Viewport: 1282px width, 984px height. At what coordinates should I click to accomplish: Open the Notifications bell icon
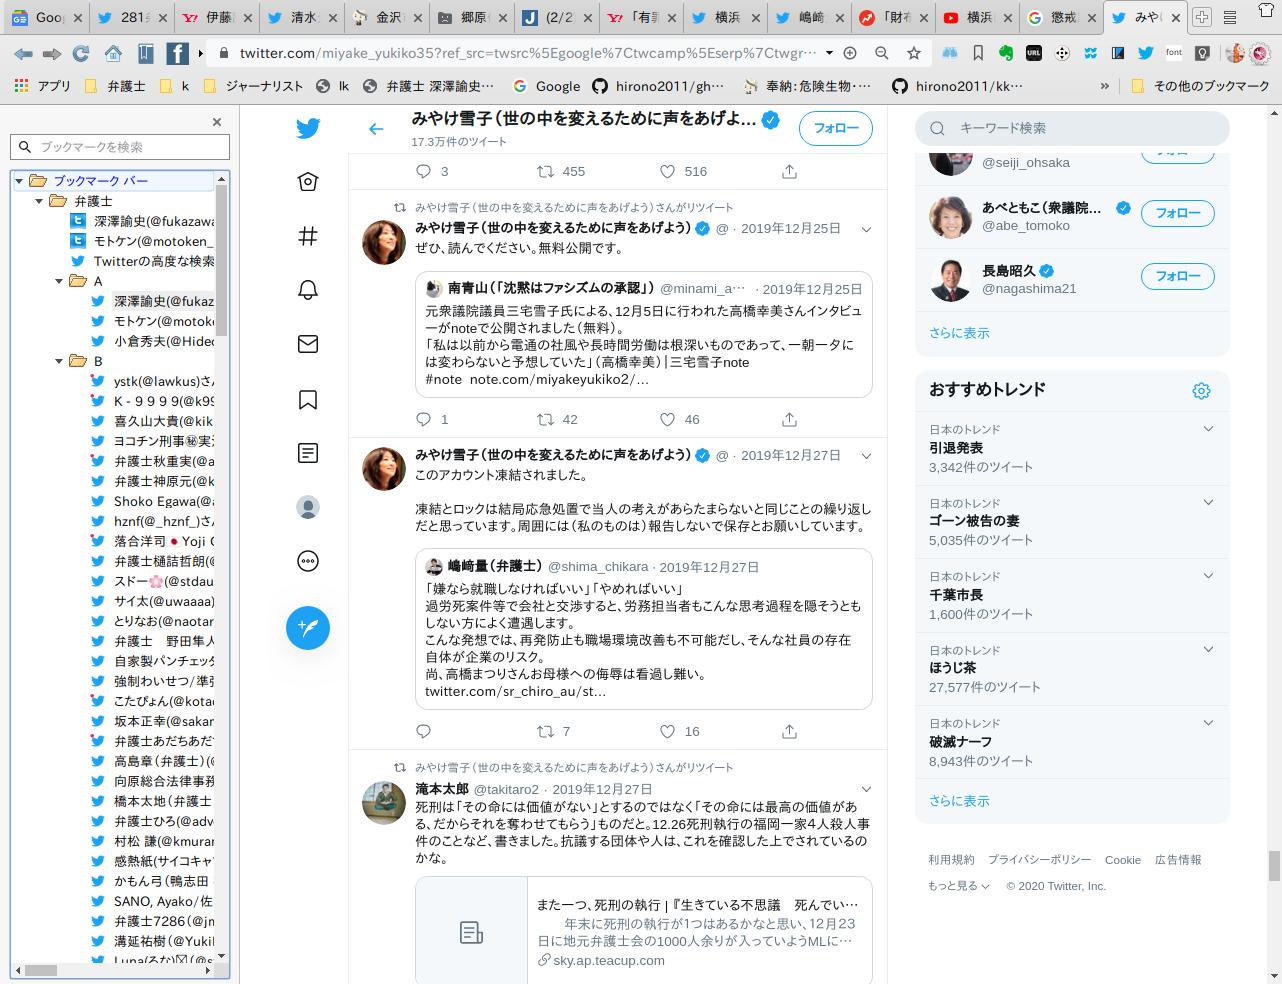coord(308,290)
